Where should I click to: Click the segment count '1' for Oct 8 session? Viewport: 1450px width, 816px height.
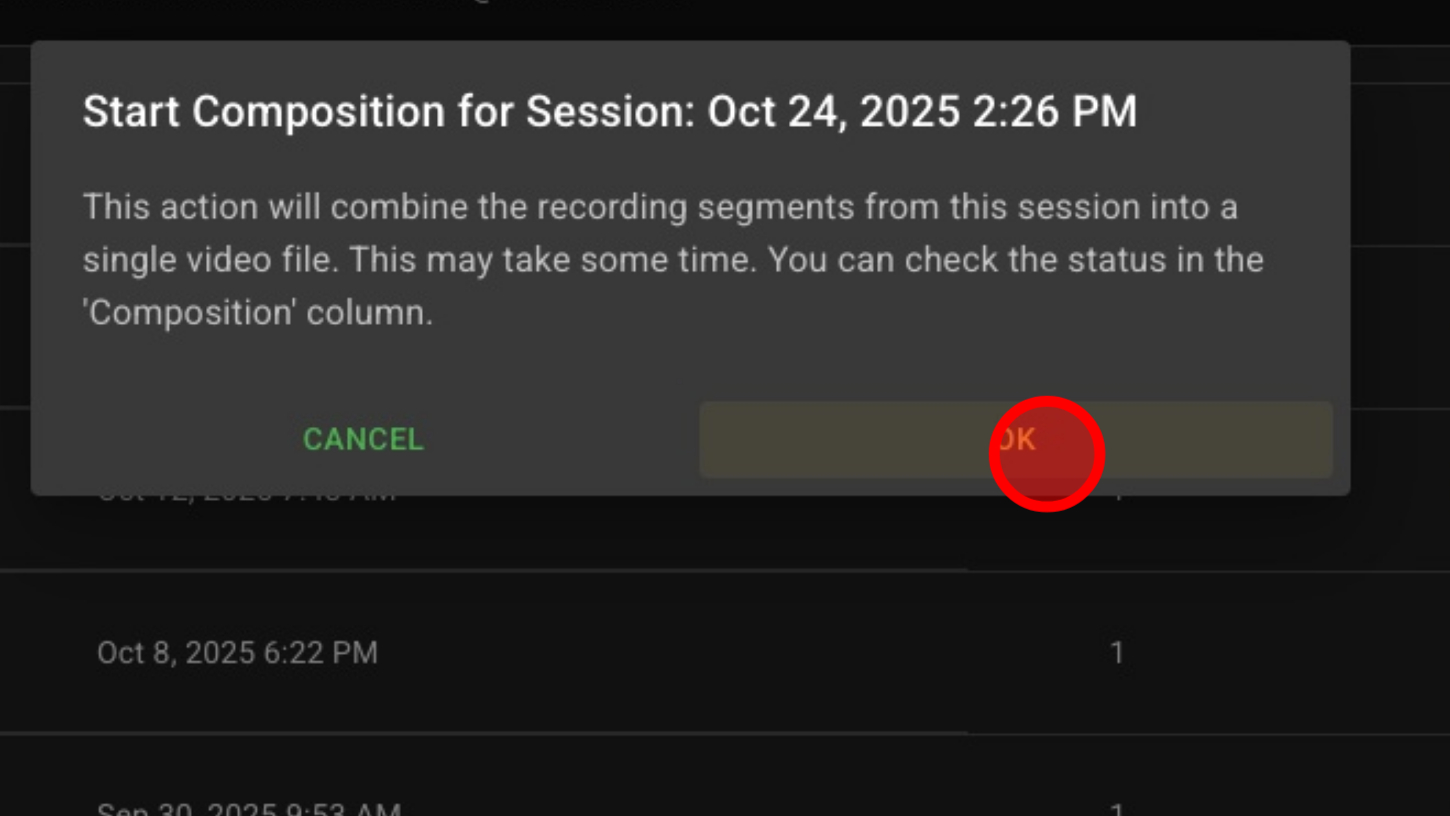(1117, 653)
